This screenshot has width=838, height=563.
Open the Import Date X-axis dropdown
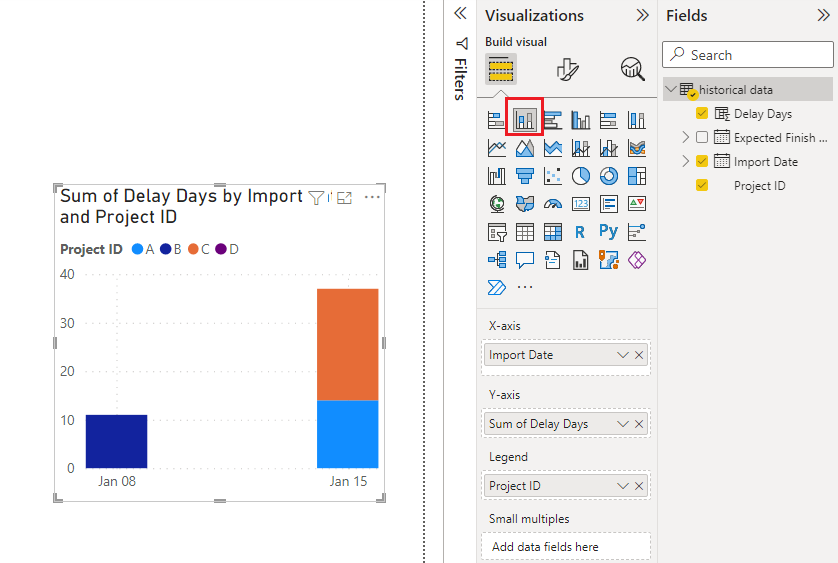[622, 355]
